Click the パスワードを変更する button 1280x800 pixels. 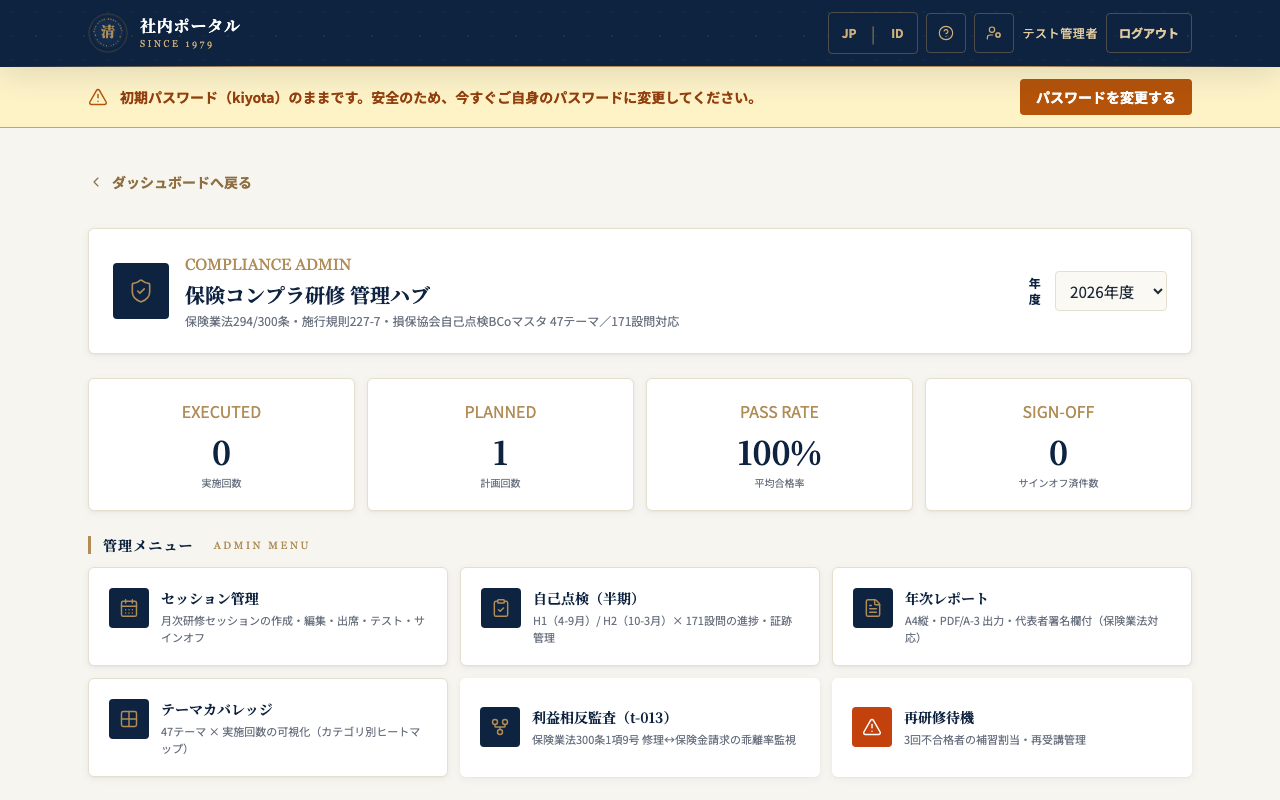1106,97
